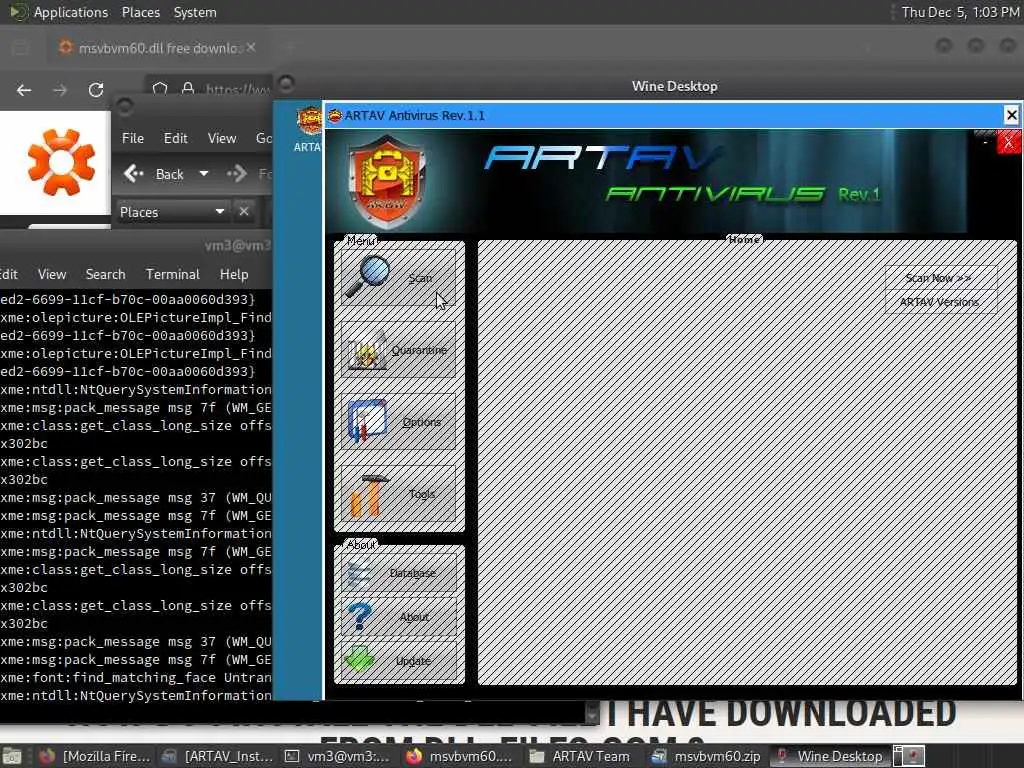The height and width of the screenshot is (768, 1024).
Task: Reload the Firefox page
Action: coord(96,90)
